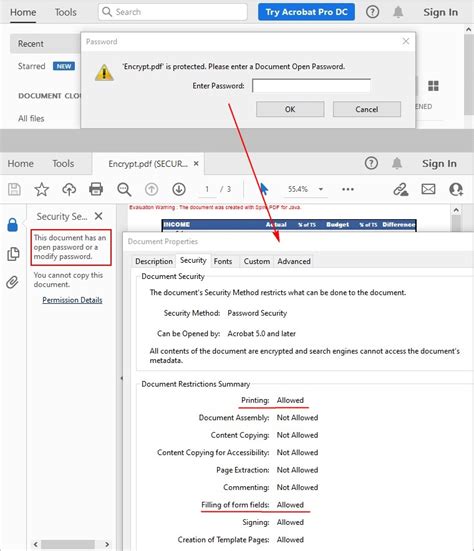Open the Encrypt.pdf document tab
474x551 pixels.
pyautogui.click(x=148, y=164)
